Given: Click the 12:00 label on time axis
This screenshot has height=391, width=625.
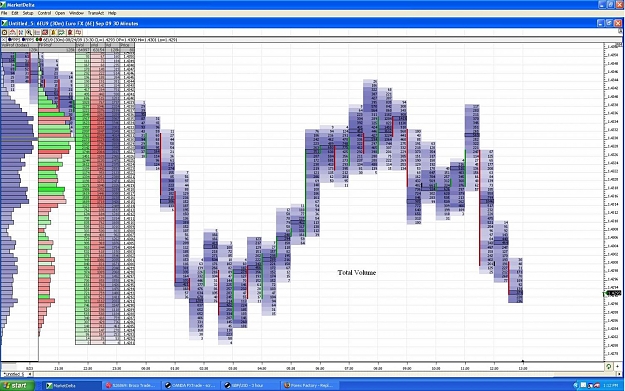Looking at the screenshot, I should coord(494,369).
